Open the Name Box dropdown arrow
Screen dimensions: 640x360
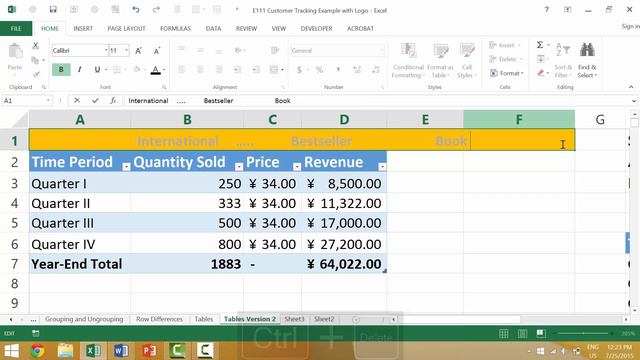point(48,100)
